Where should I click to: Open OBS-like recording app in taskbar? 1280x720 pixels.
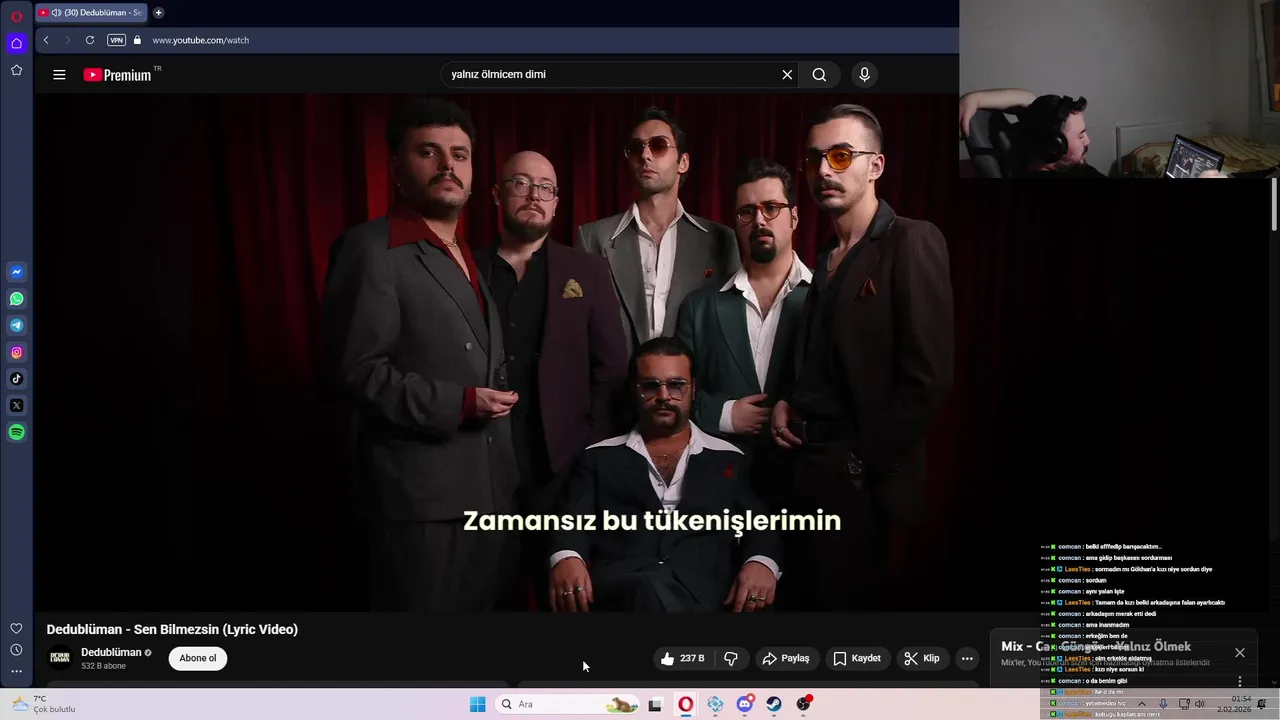[x=804, y=704]
